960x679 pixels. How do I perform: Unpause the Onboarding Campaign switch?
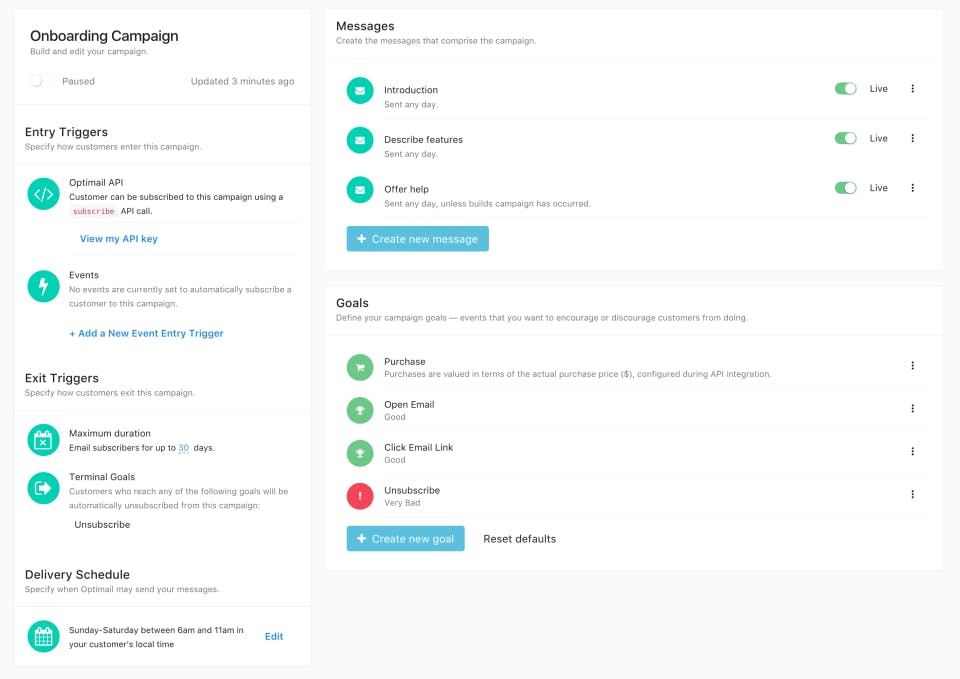38,81
